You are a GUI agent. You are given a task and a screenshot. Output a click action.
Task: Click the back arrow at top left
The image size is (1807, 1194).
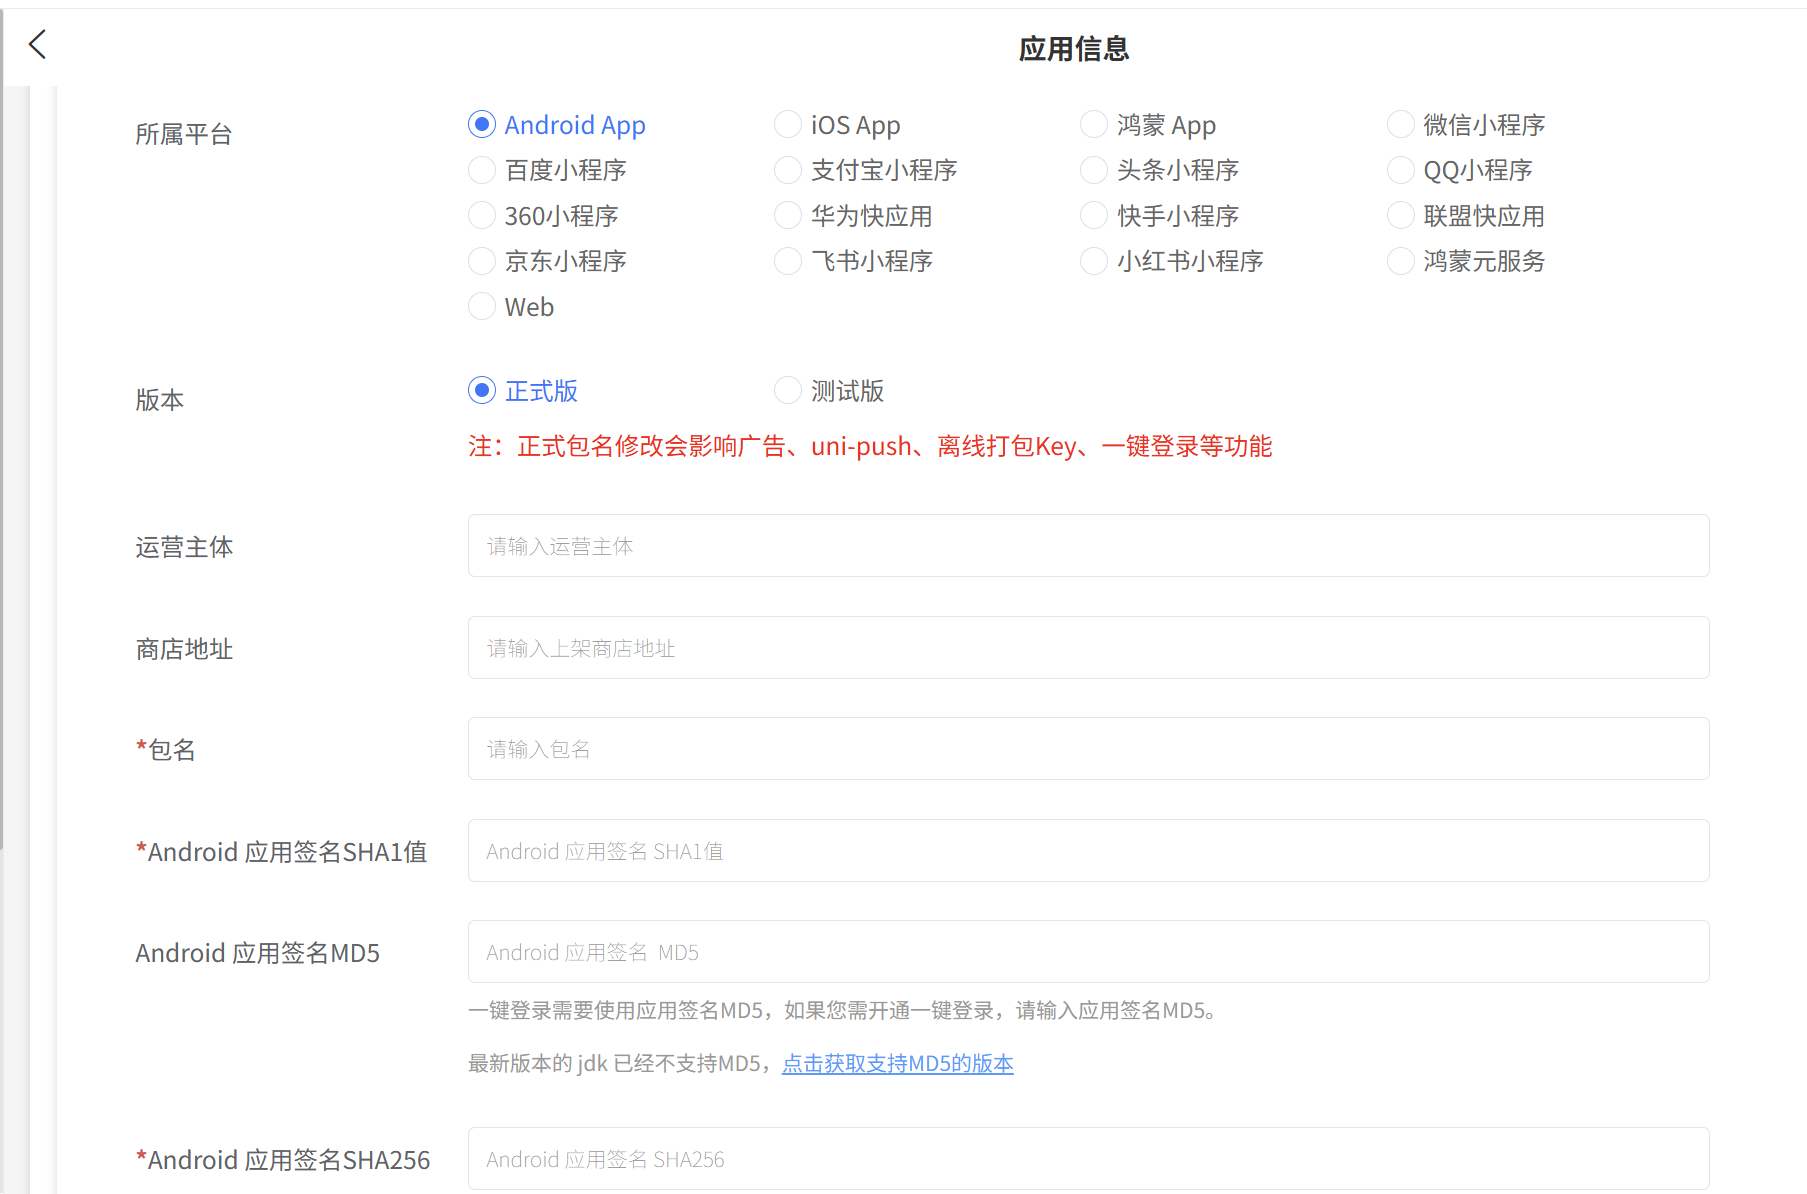point(36,44)
